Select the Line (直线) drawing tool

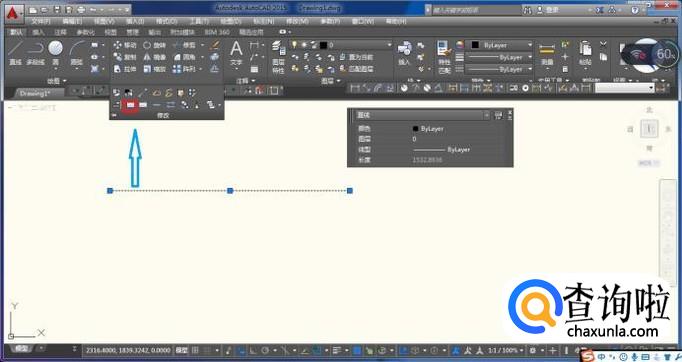[x=15, y=53]
